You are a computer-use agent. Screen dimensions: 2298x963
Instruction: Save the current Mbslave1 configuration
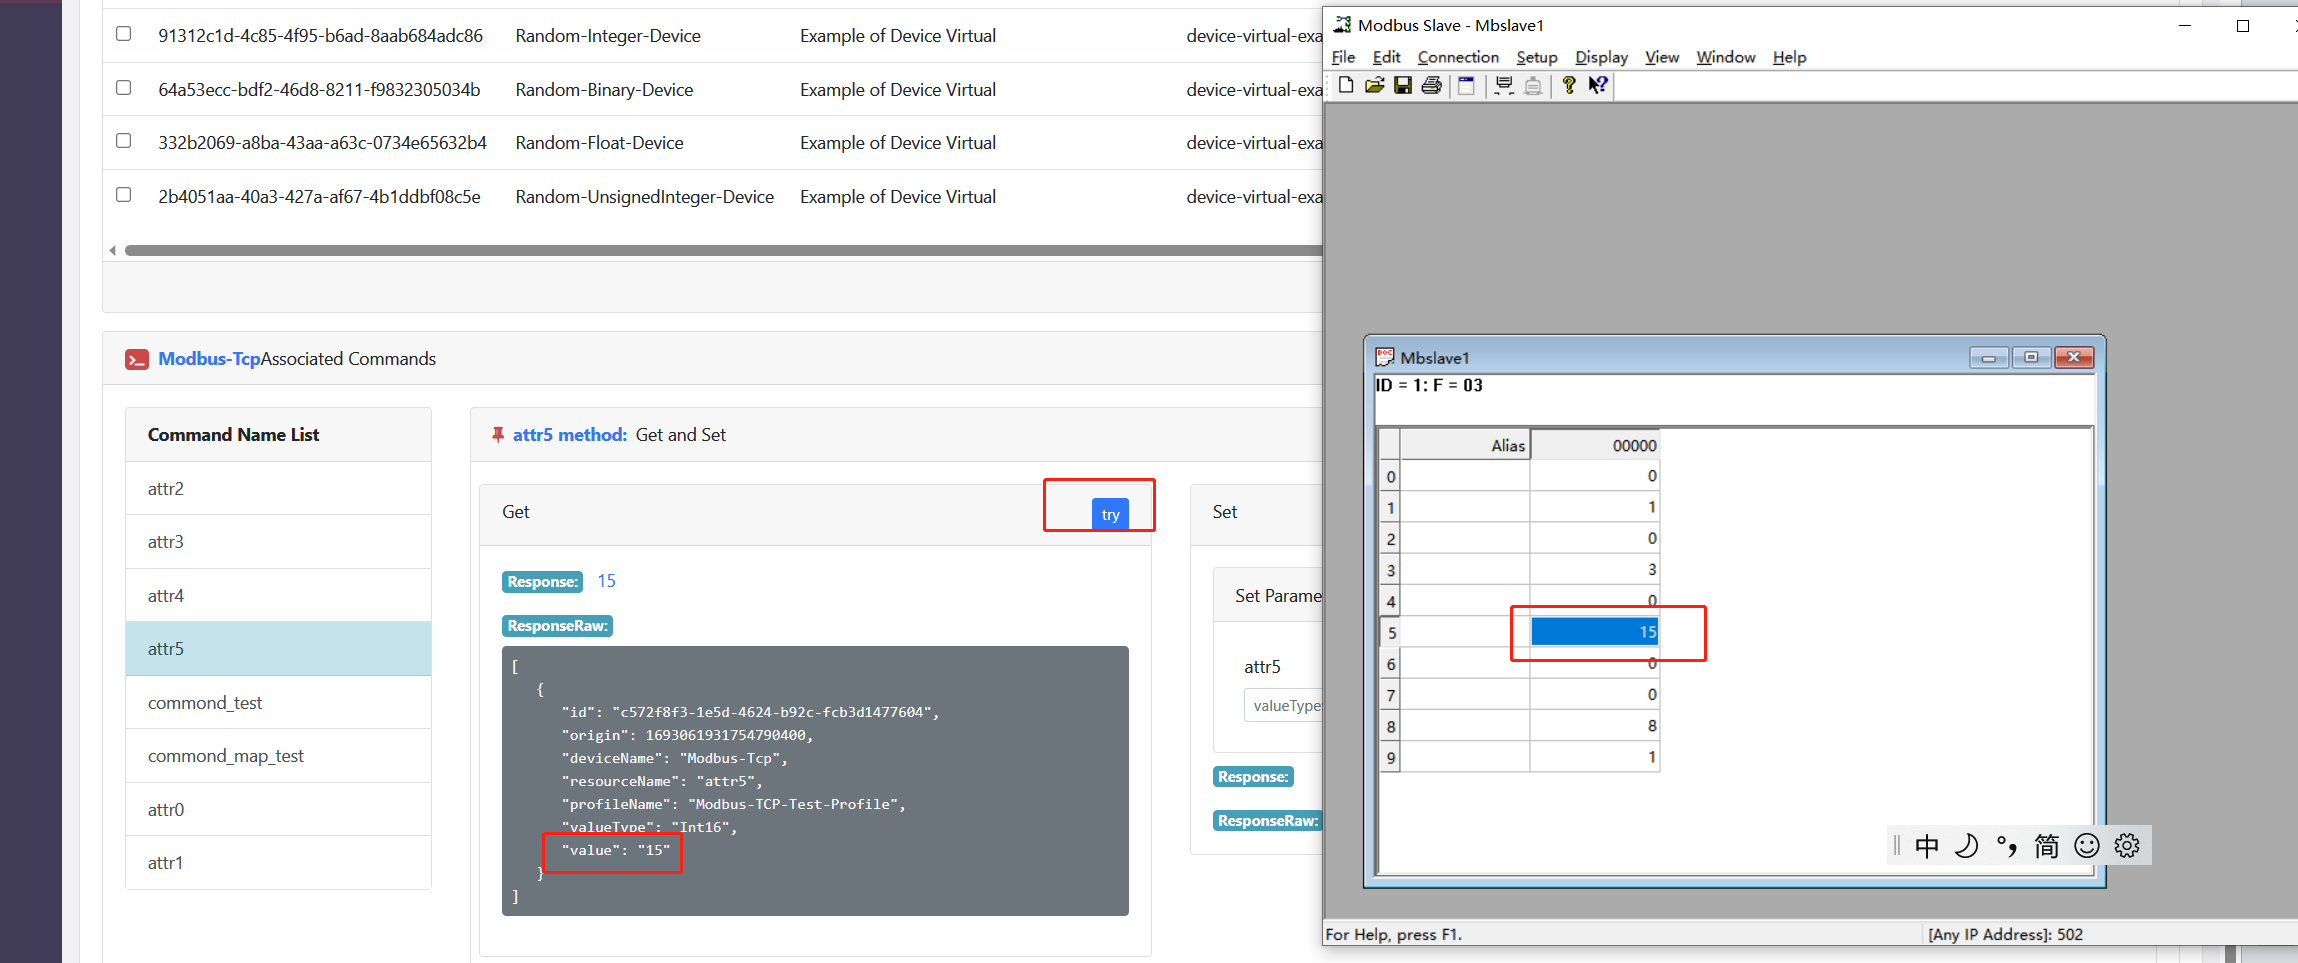point(1404,85)
